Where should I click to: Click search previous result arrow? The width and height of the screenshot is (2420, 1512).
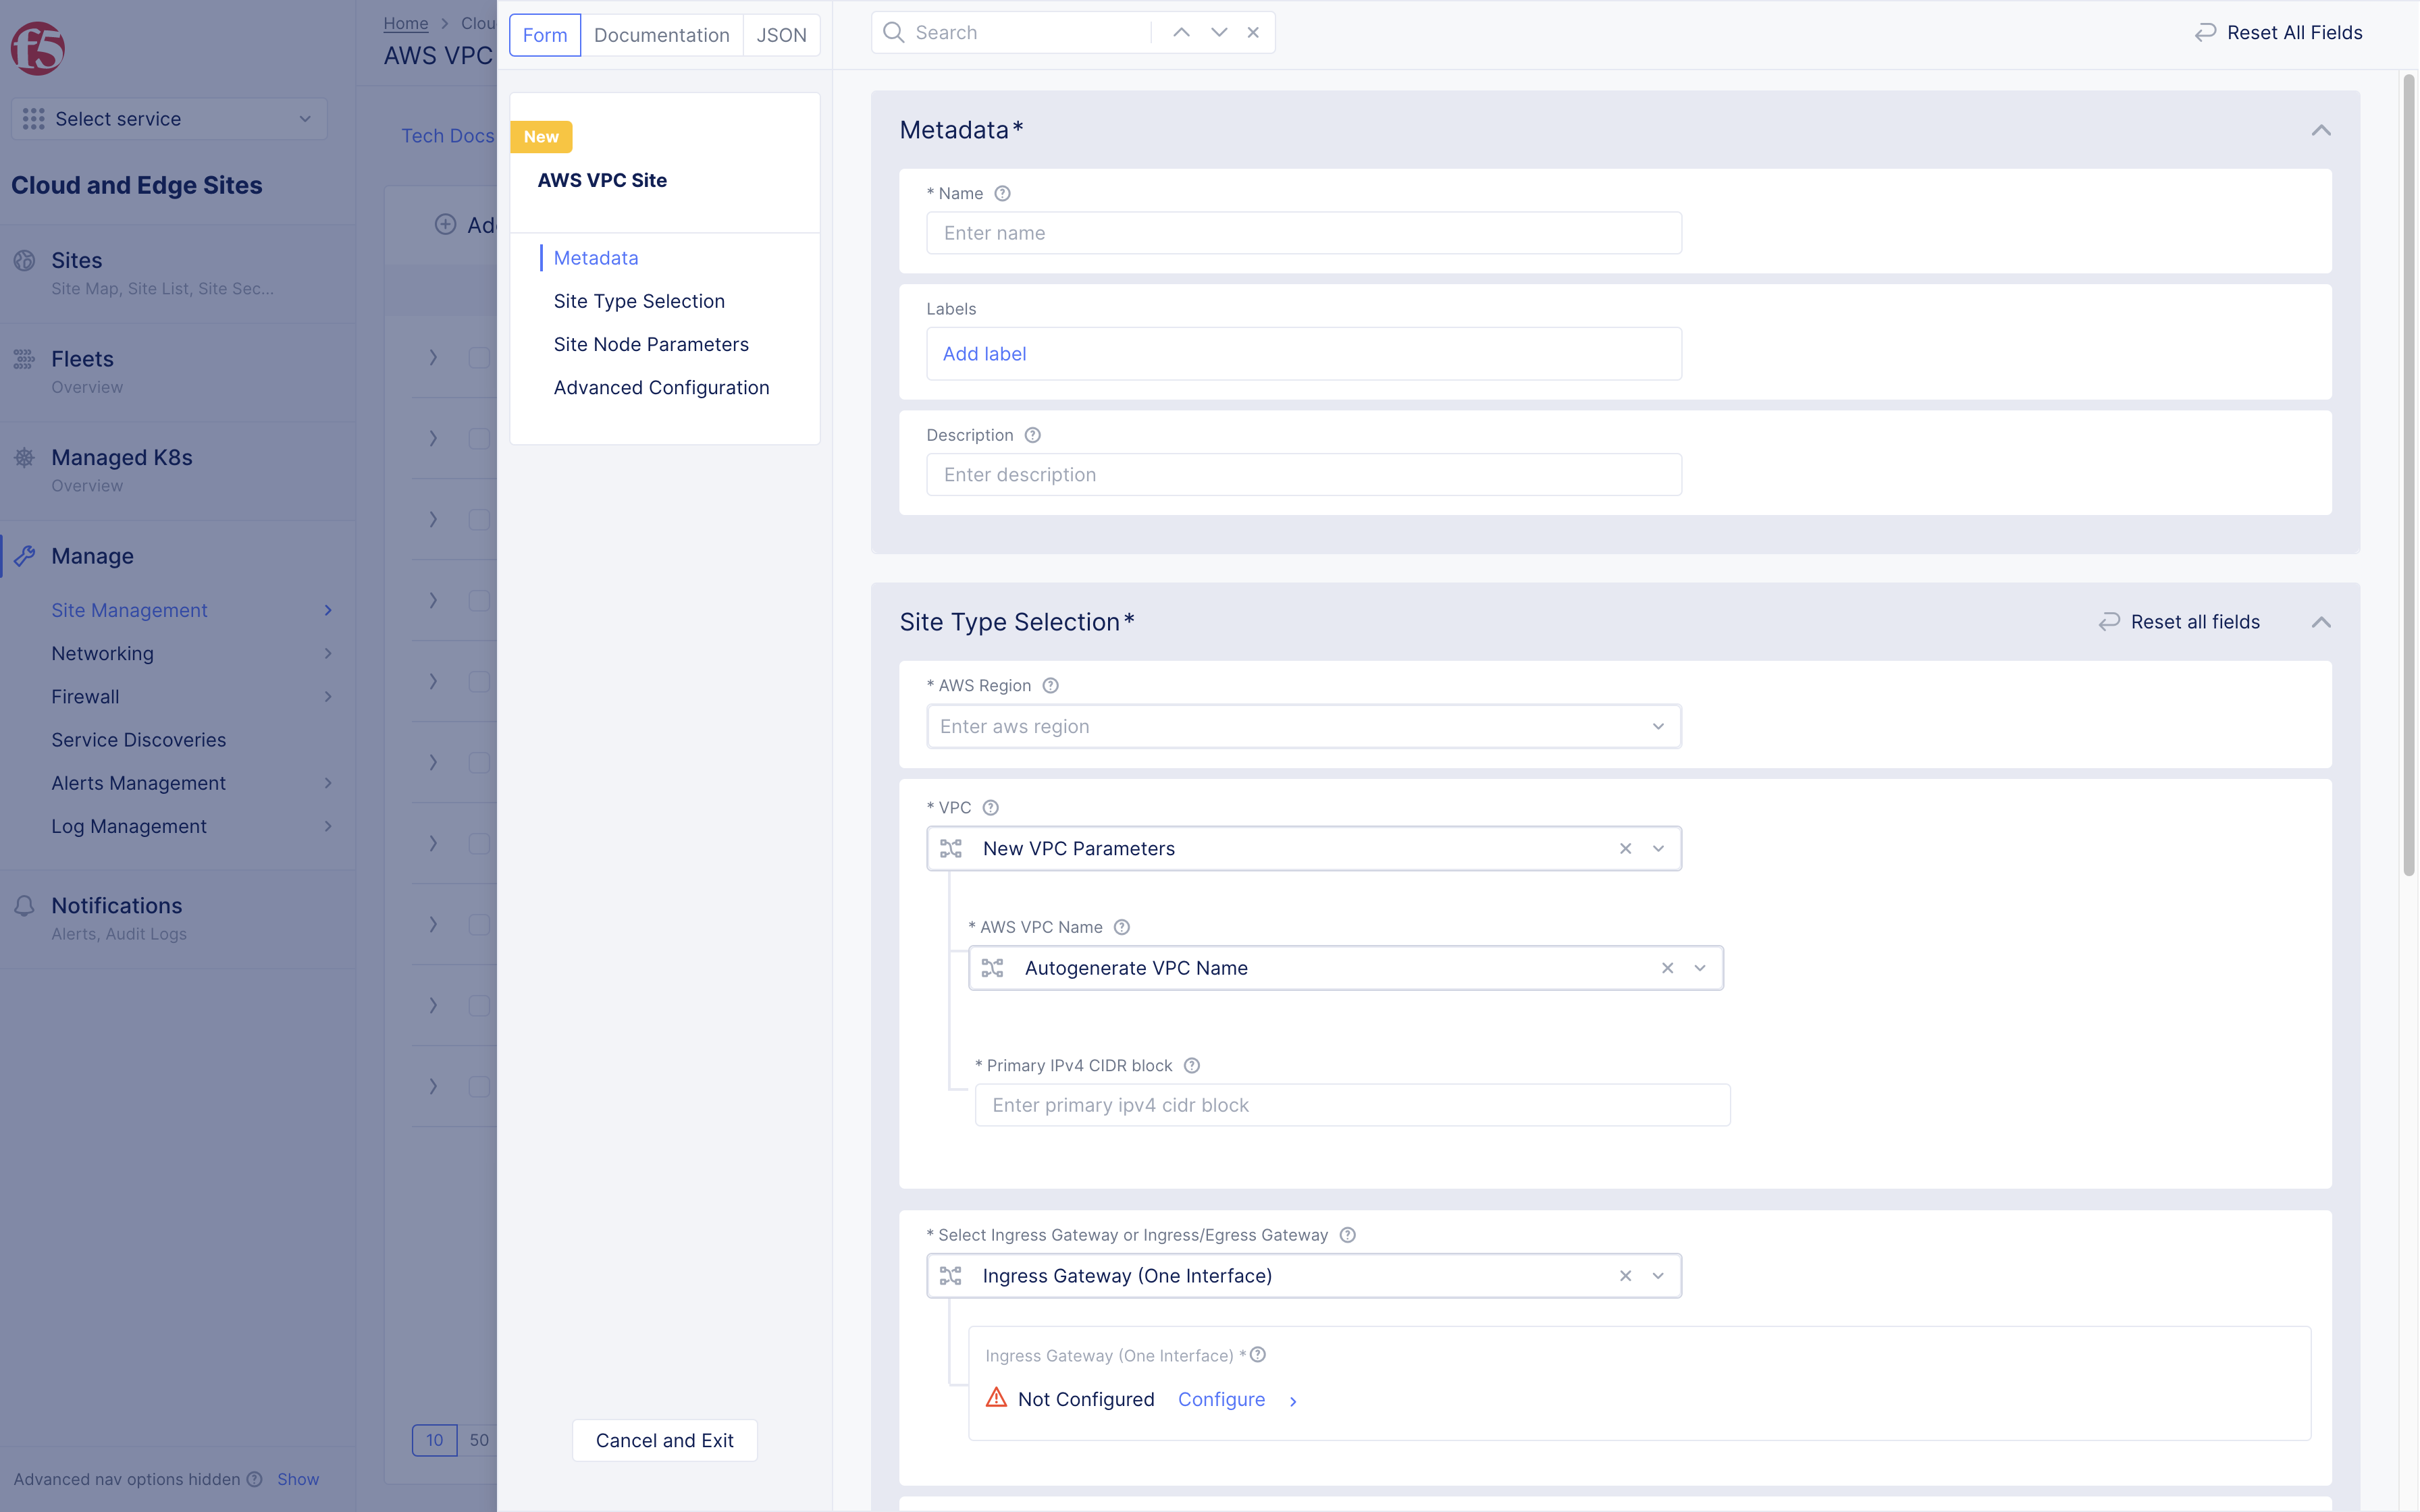[x=1181, y=33]
